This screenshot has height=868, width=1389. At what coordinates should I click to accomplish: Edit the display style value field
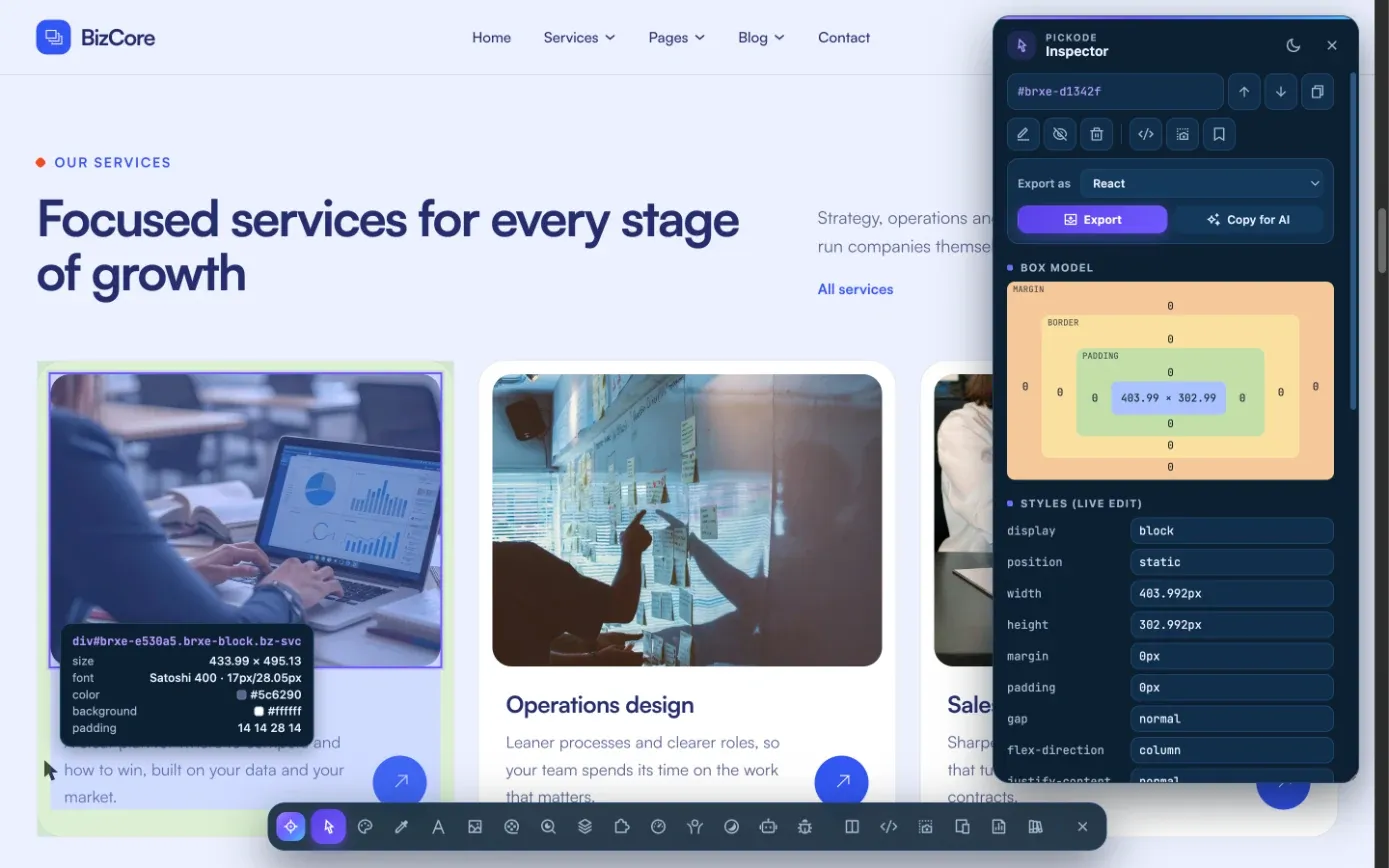[x=1232, y=531]
